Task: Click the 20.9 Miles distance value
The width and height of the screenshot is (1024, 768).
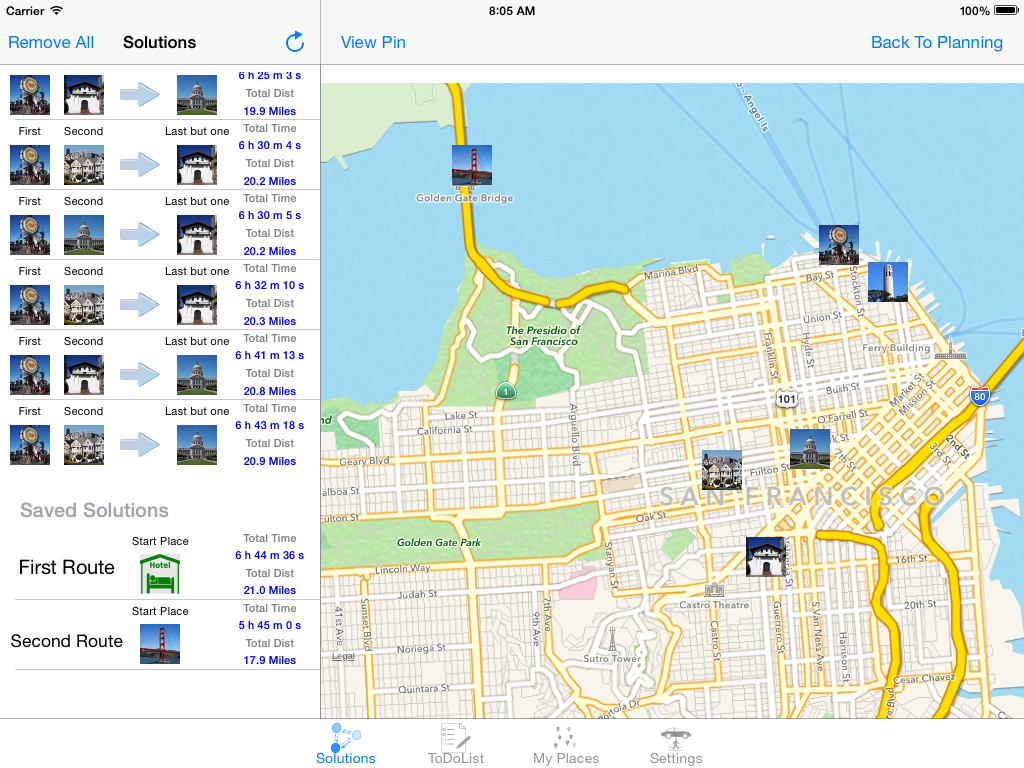Action: click(x=270, y=460)
